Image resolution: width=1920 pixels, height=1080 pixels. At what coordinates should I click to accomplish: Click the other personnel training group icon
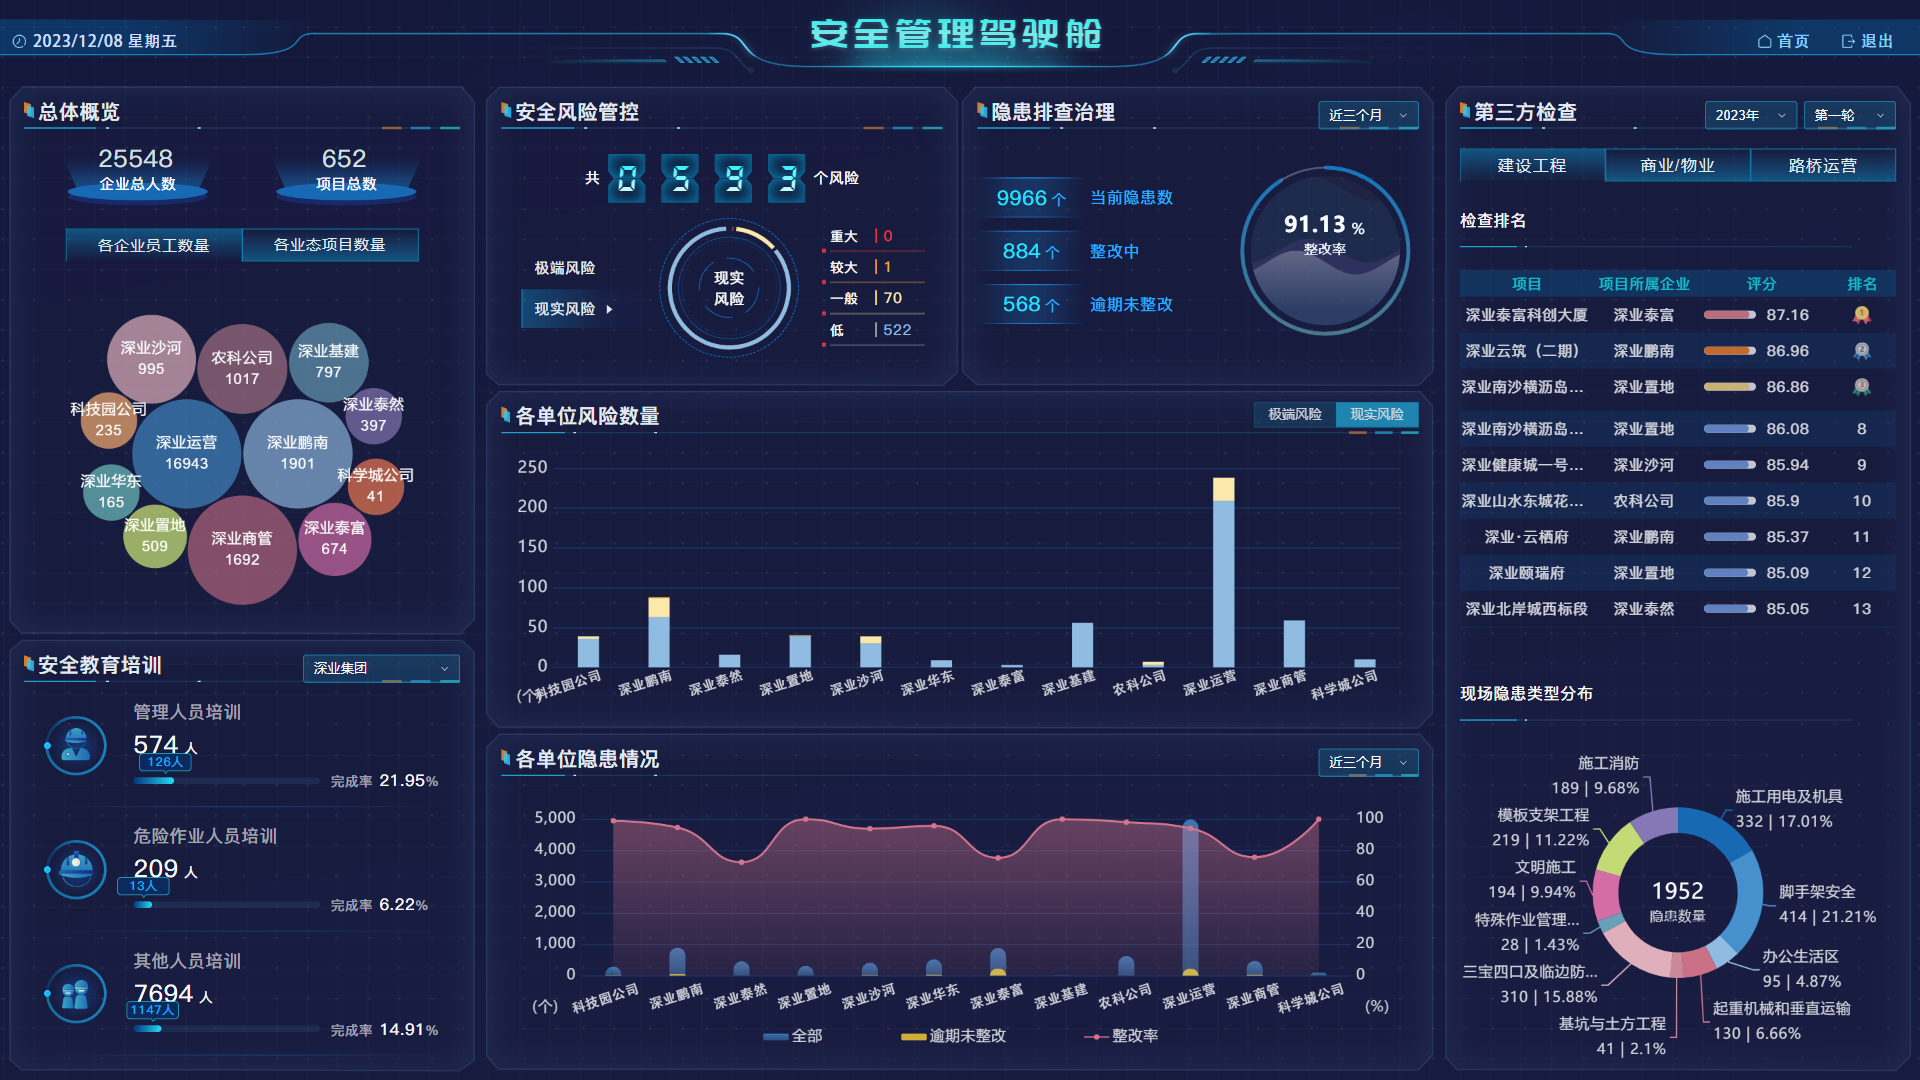[75, 994]
